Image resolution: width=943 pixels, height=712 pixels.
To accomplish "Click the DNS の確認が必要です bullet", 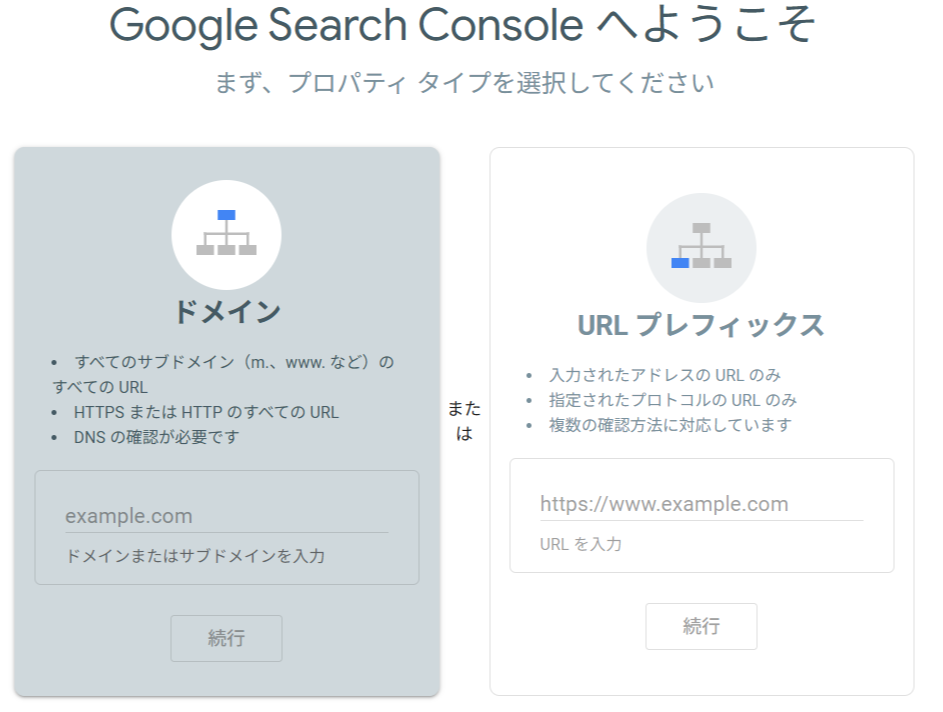I will pos(156,437).
